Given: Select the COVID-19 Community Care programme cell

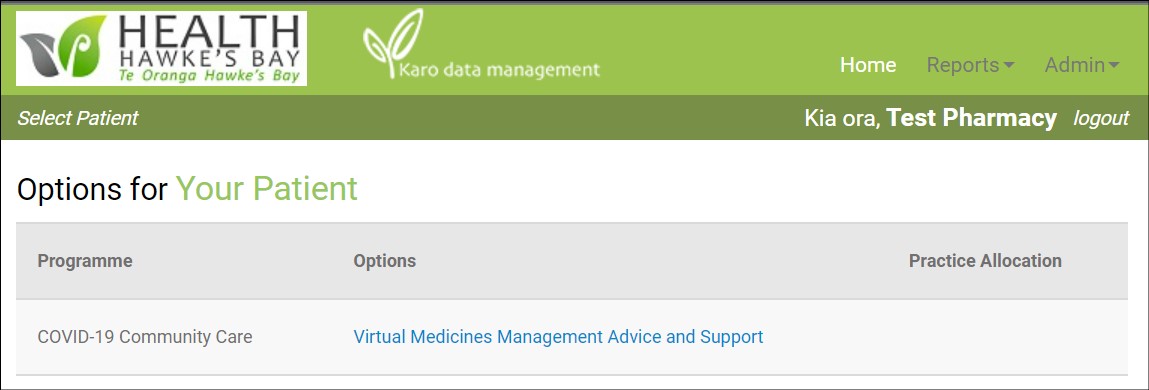Looking at the screenshot, I should click(145, 337).
